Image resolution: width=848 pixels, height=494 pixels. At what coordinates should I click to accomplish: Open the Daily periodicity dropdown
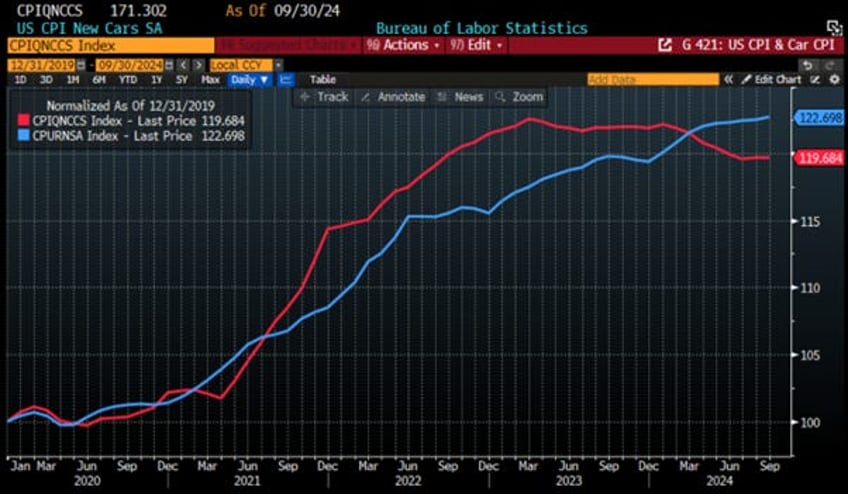click(249, 80)
